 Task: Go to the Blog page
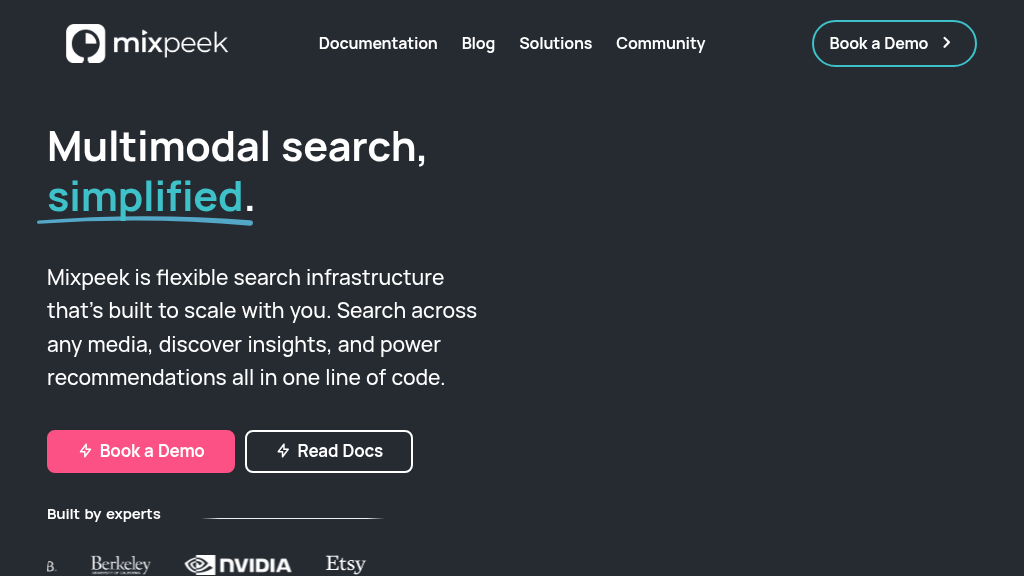pyautogui.click(x=478, y=43)
